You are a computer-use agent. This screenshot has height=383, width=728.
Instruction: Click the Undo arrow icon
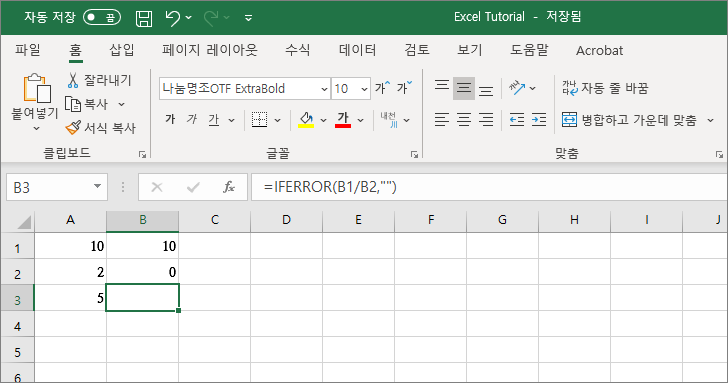click(172, 18)
